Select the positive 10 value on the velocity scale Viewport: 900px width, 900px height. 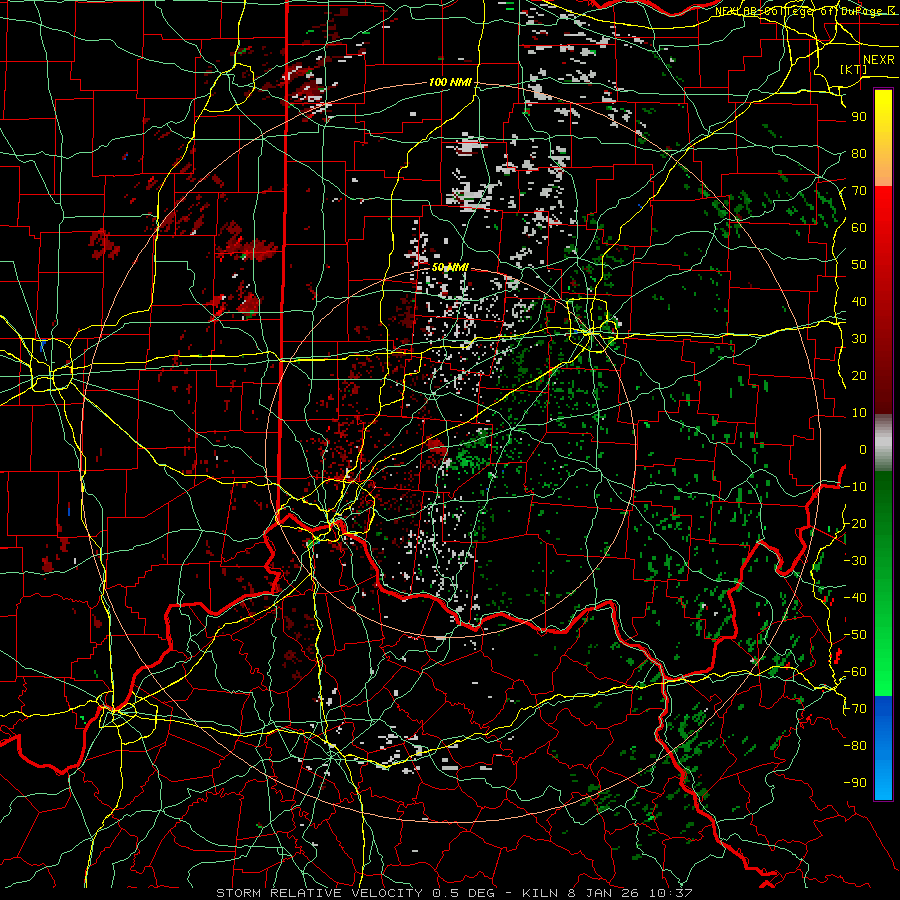(x=859, y=413)
